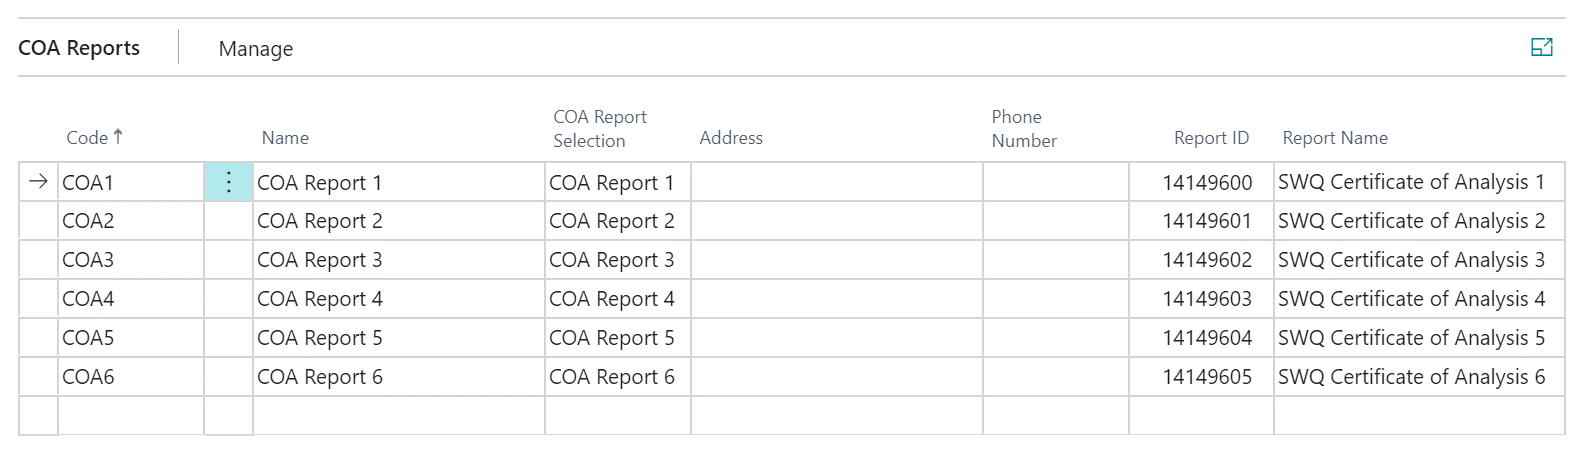Sort by the Code column header
This screenshot has height=476, width=1583.
87,138
